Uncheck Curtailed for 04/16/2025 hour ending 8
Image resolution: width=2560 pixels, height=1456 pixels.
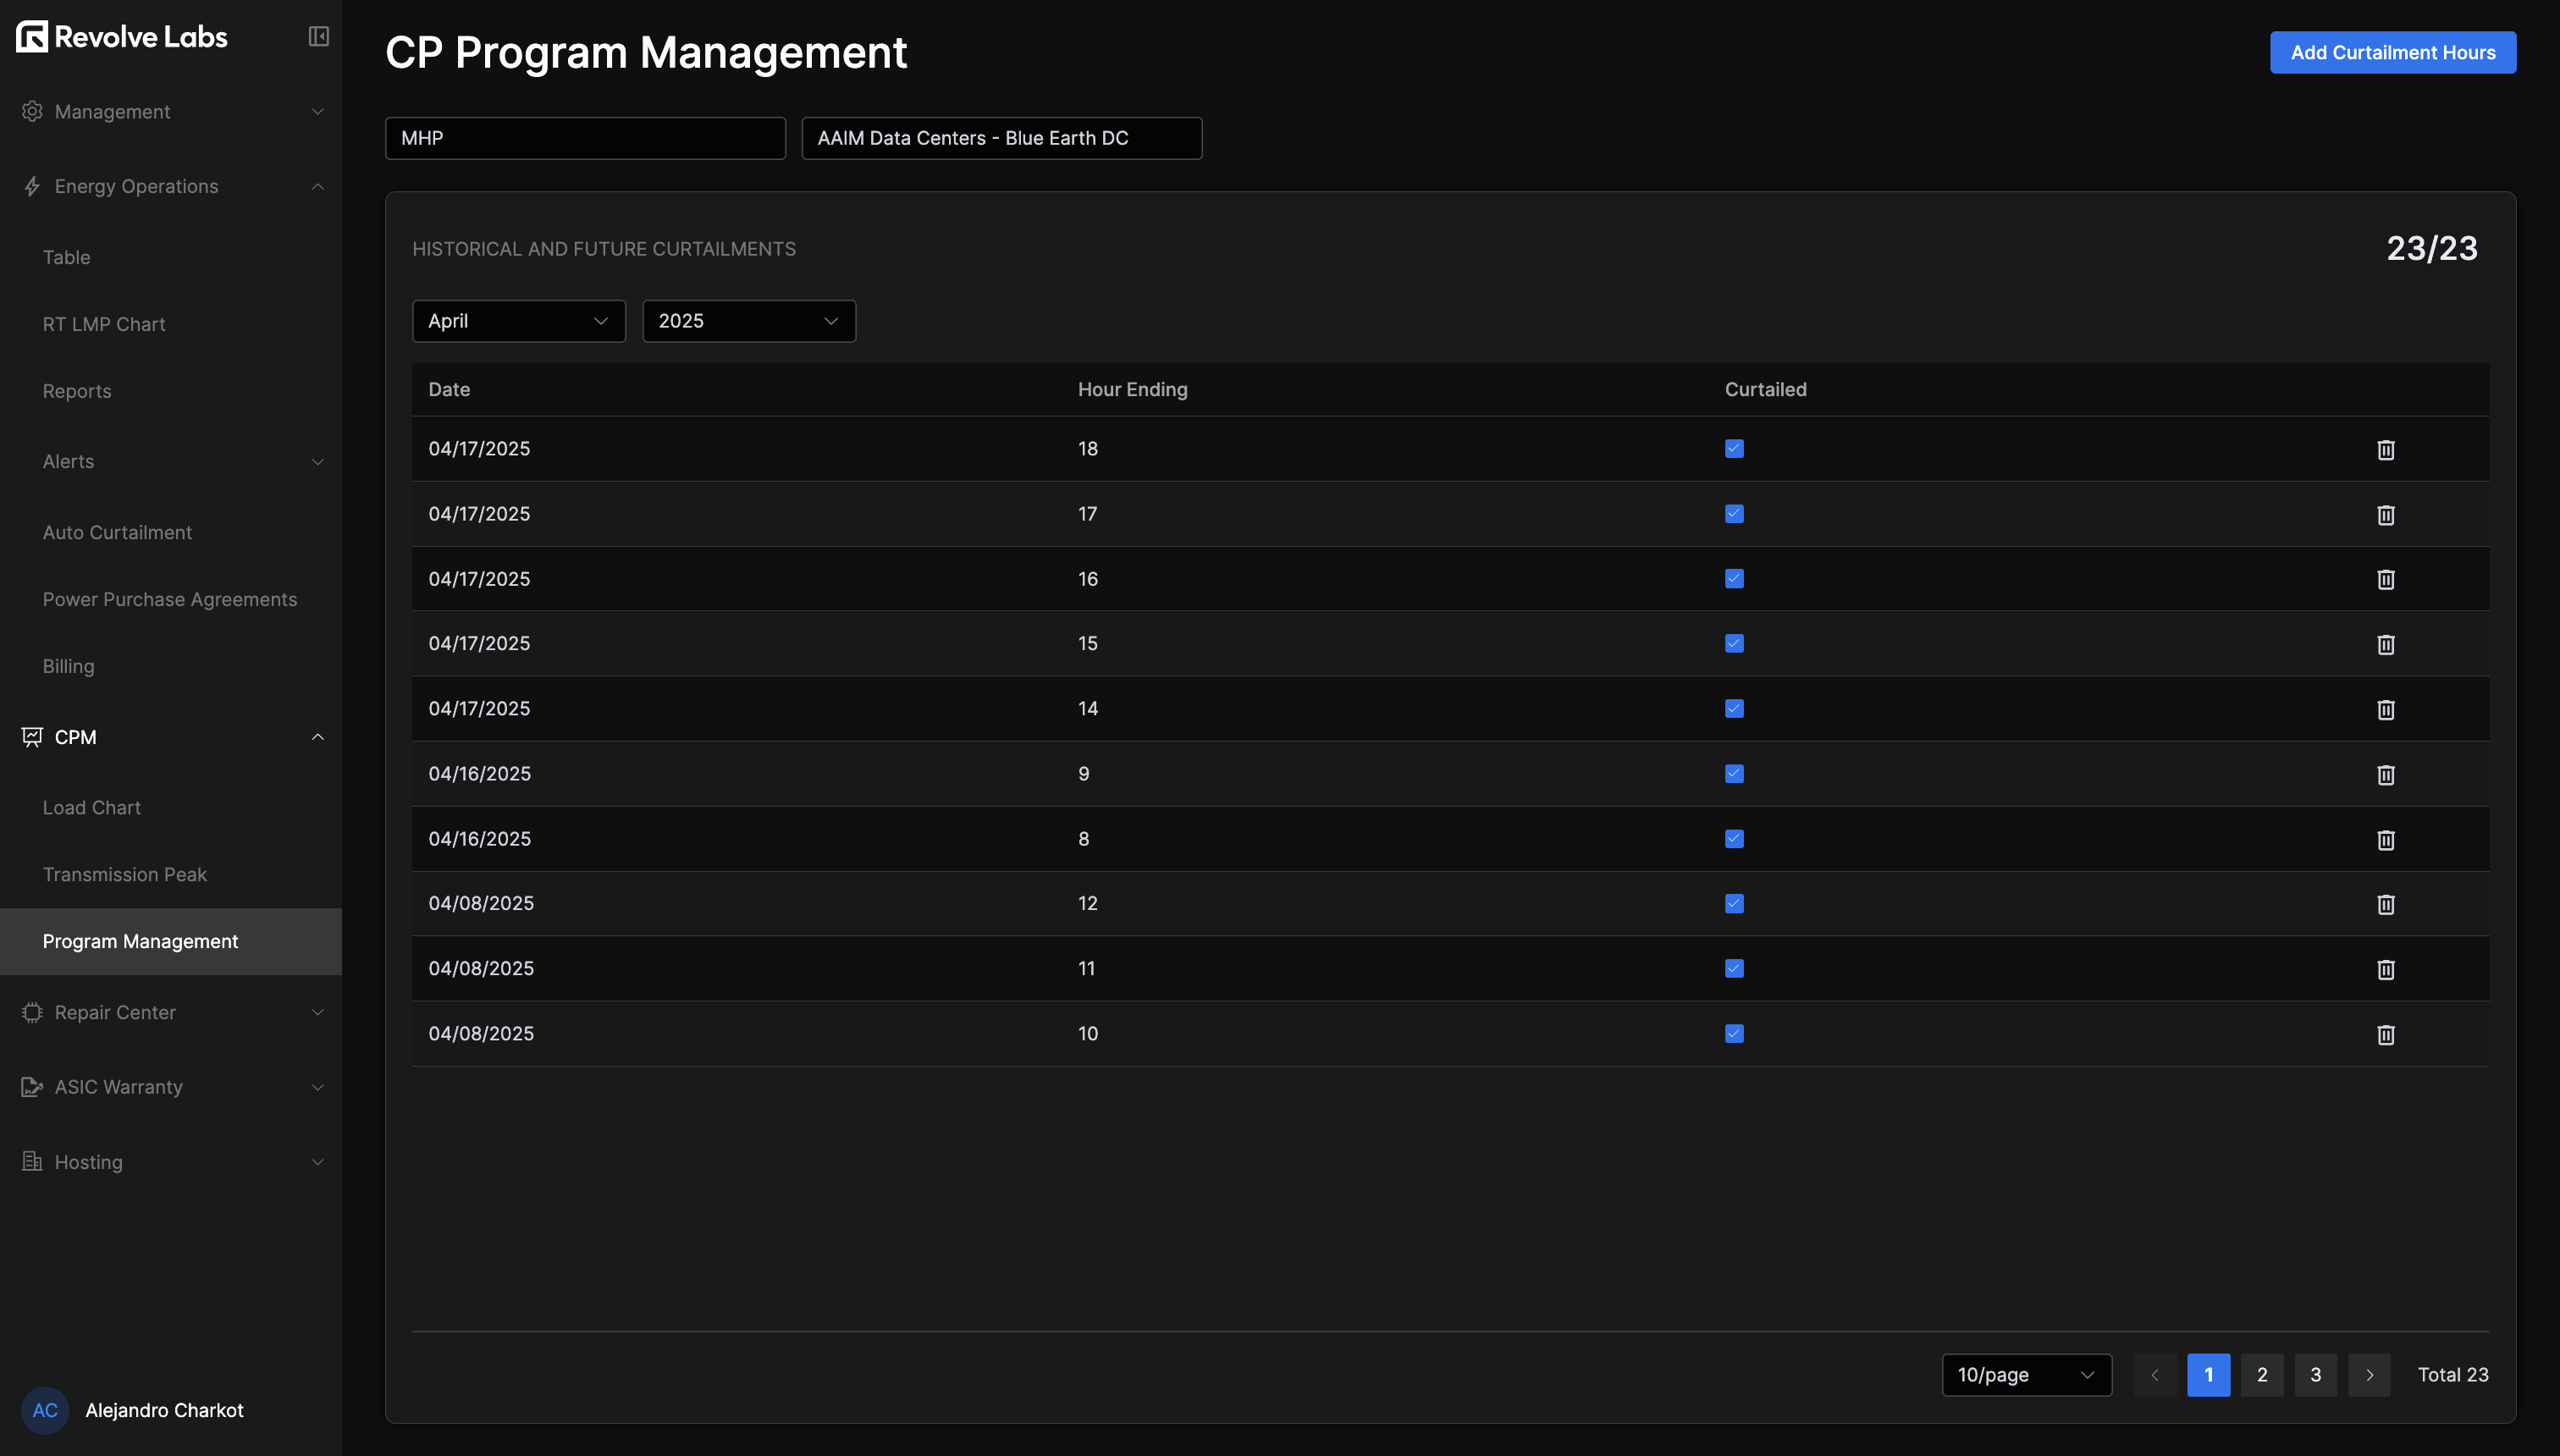pyautogui.click(x=1734, y=838)
